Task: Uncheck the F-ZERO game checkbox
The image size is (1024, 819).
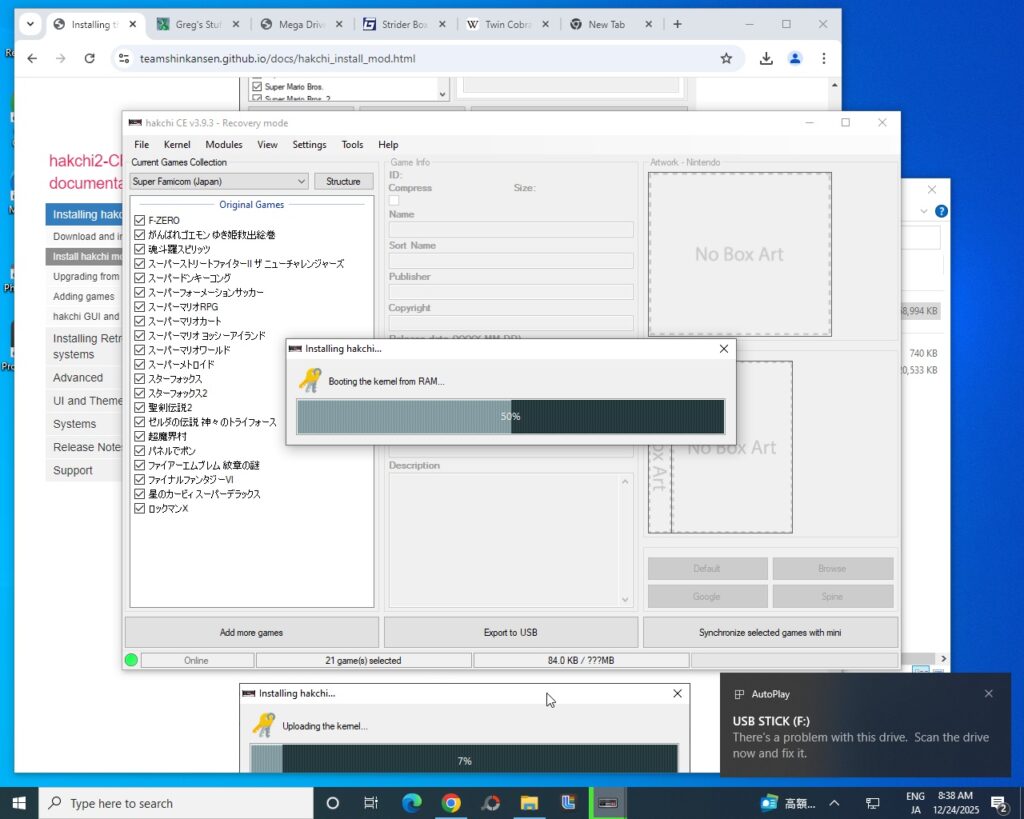Action: pyautogui.click(x=140, y=221)
